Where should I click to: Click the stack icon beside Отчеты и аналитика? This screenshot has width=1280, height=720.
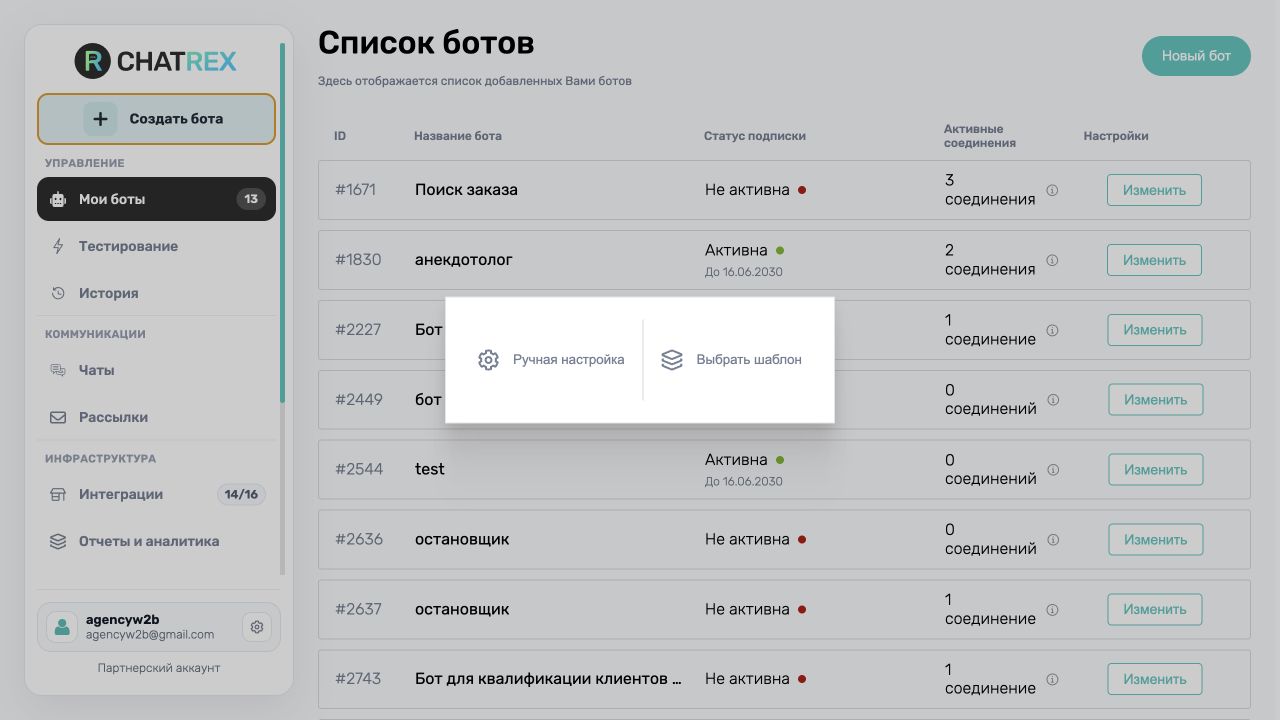click(58, 541)
